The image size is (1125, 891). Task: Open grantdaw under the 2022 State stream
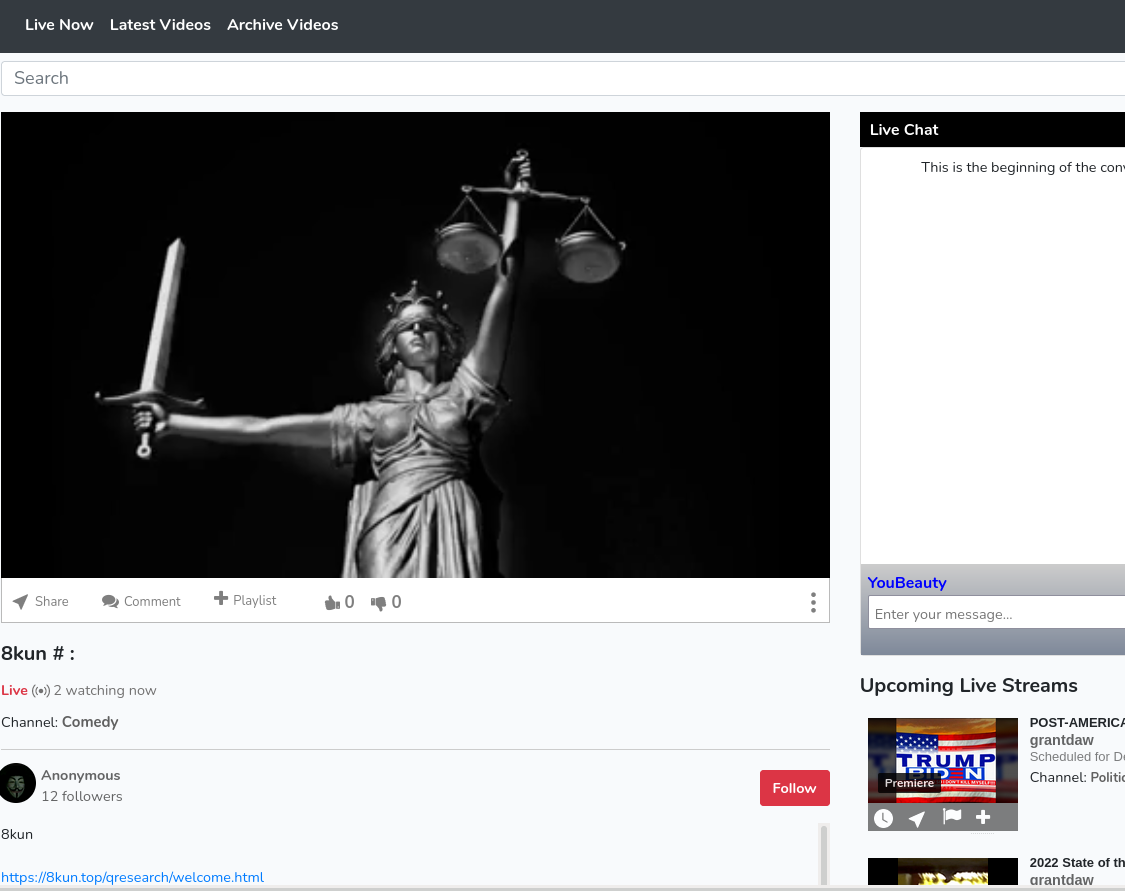coord(1062,880)
